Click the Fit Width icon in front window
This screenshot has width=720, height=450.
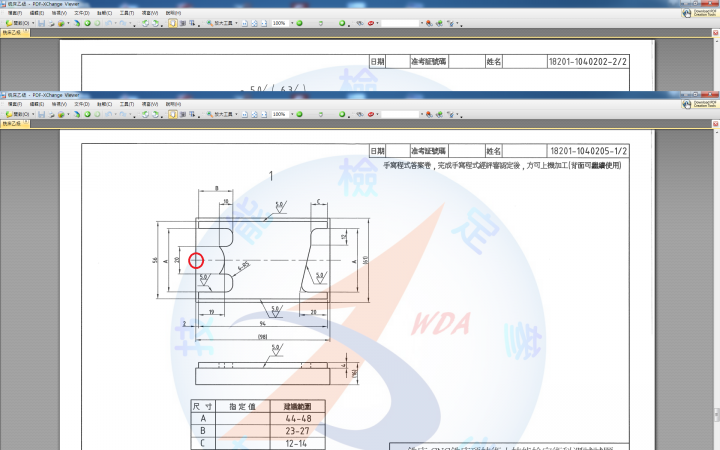[264, 114]
